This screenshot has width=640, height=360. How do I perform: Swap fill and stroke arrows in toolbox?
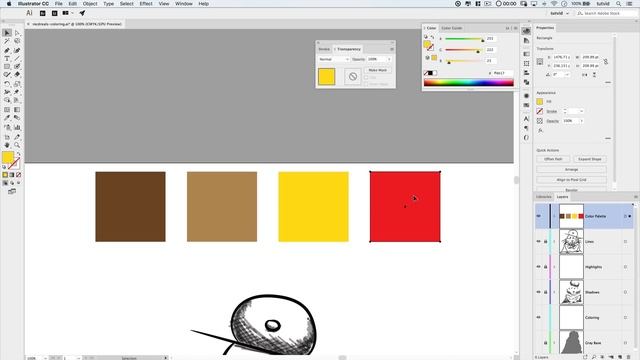click(x=18, y=154)
